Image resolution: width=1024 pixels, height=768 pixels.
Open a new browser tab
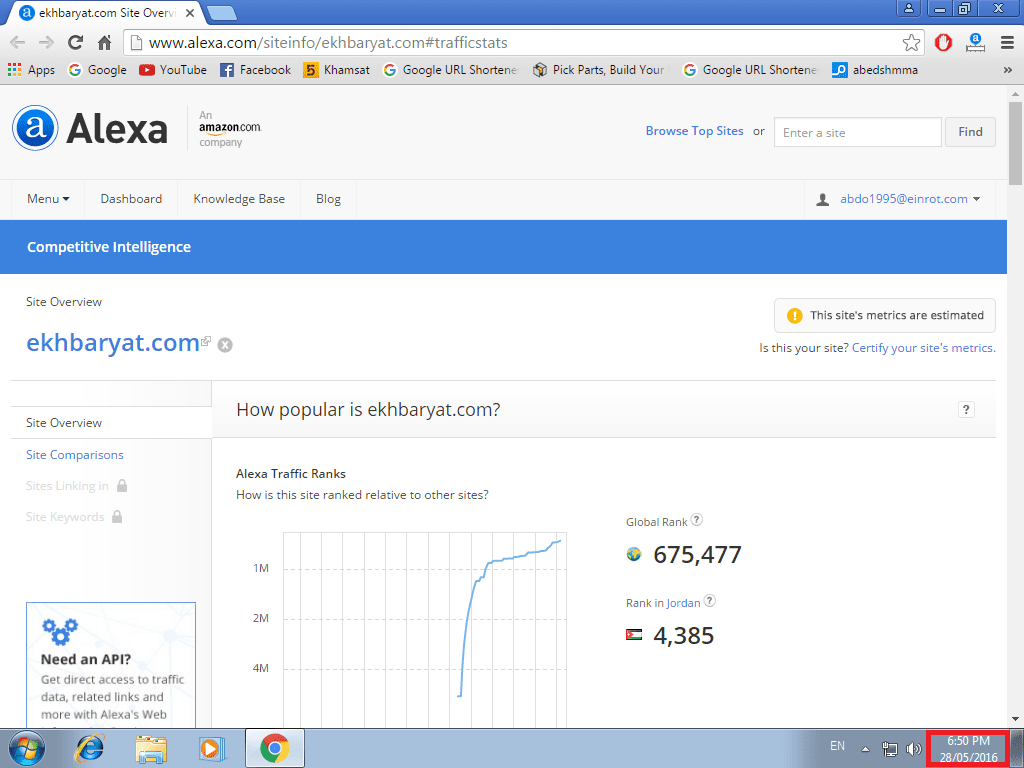222,12
